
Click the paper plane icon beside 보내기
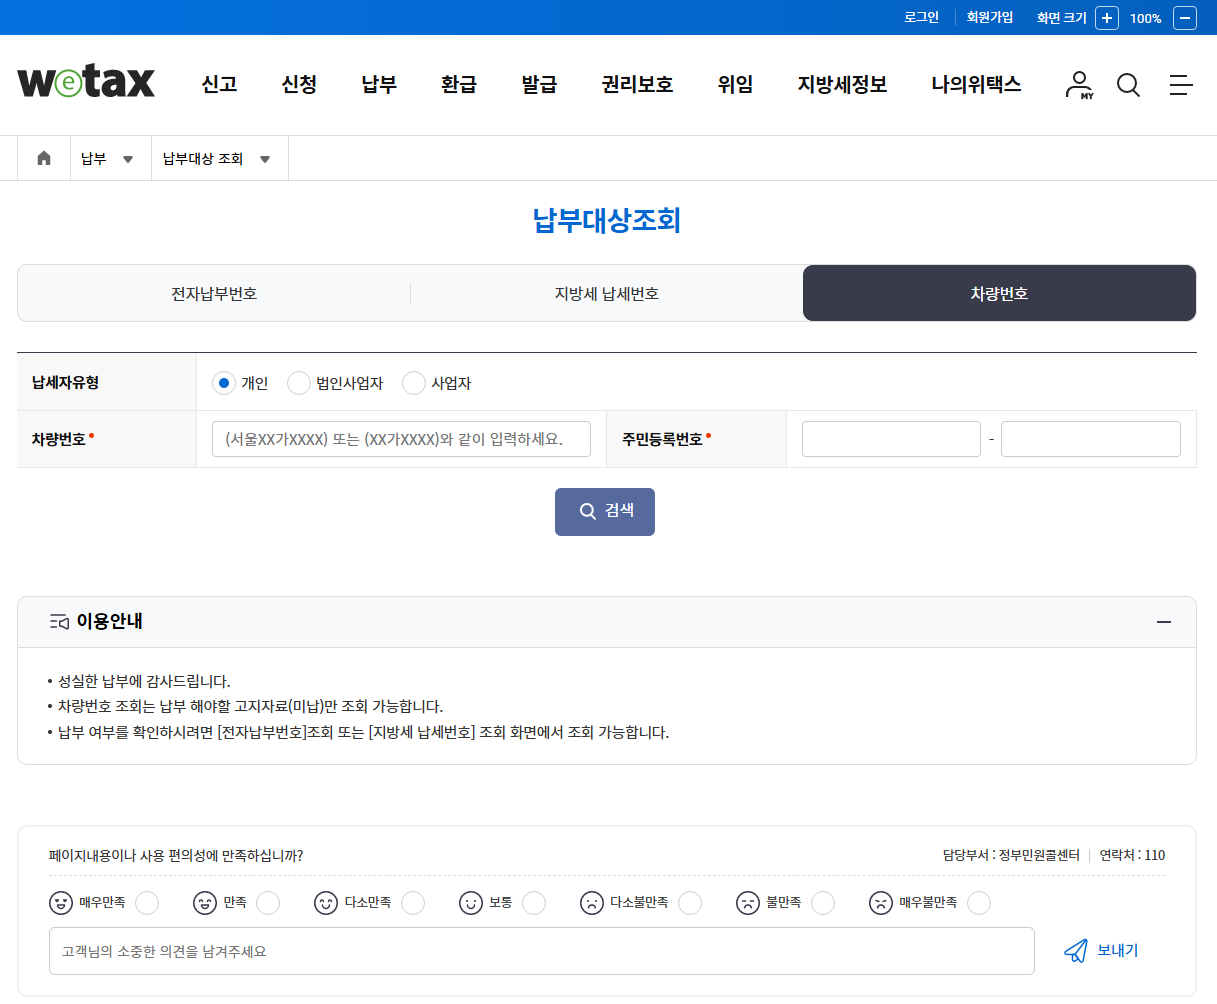(1075, 951)
